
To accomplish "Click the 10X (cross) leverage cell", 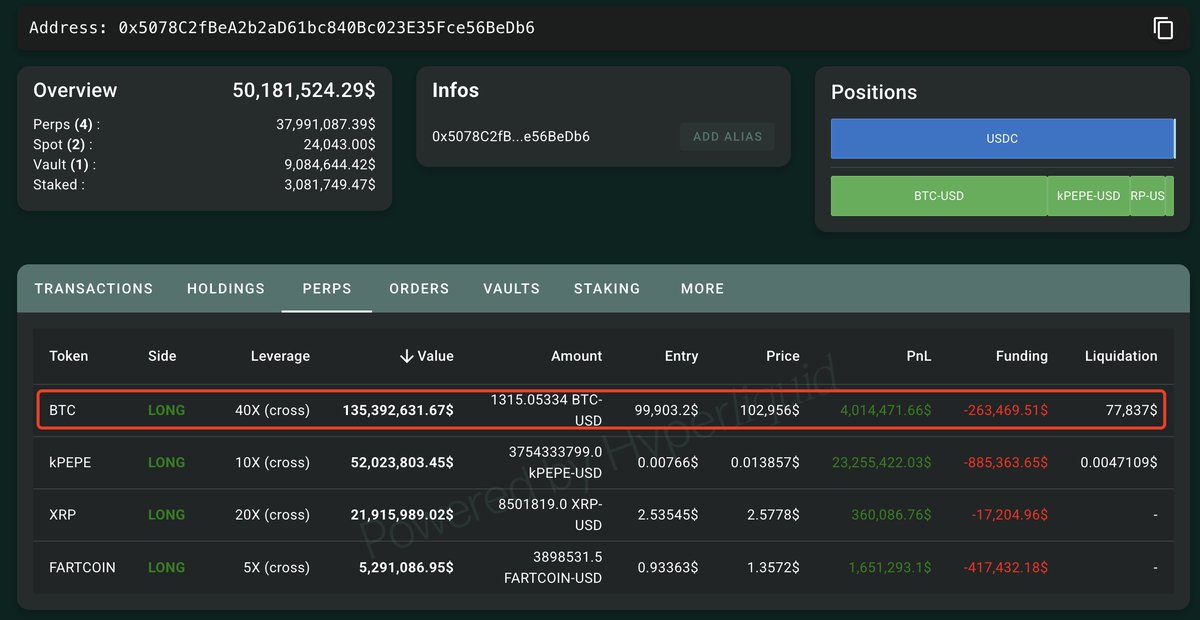I will pyautogui.click(x=272, y=463).
